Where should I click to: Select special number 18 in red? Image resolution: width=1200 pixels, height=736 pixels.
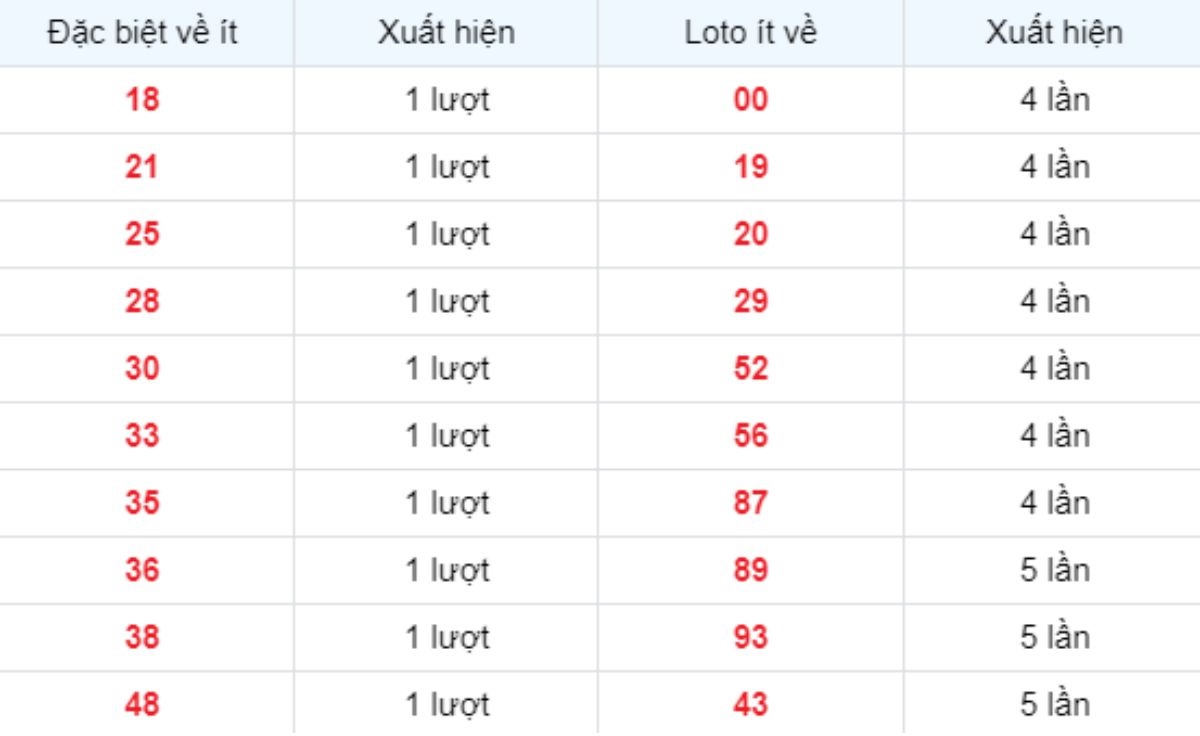142,100
